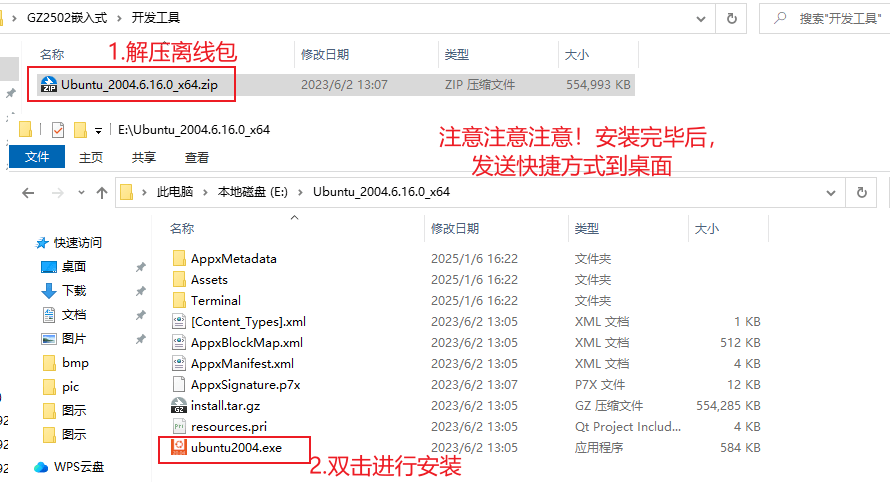890x482 pixels.
Task: Unpin 下载 using its pin icon
Action: pos(141,291)
